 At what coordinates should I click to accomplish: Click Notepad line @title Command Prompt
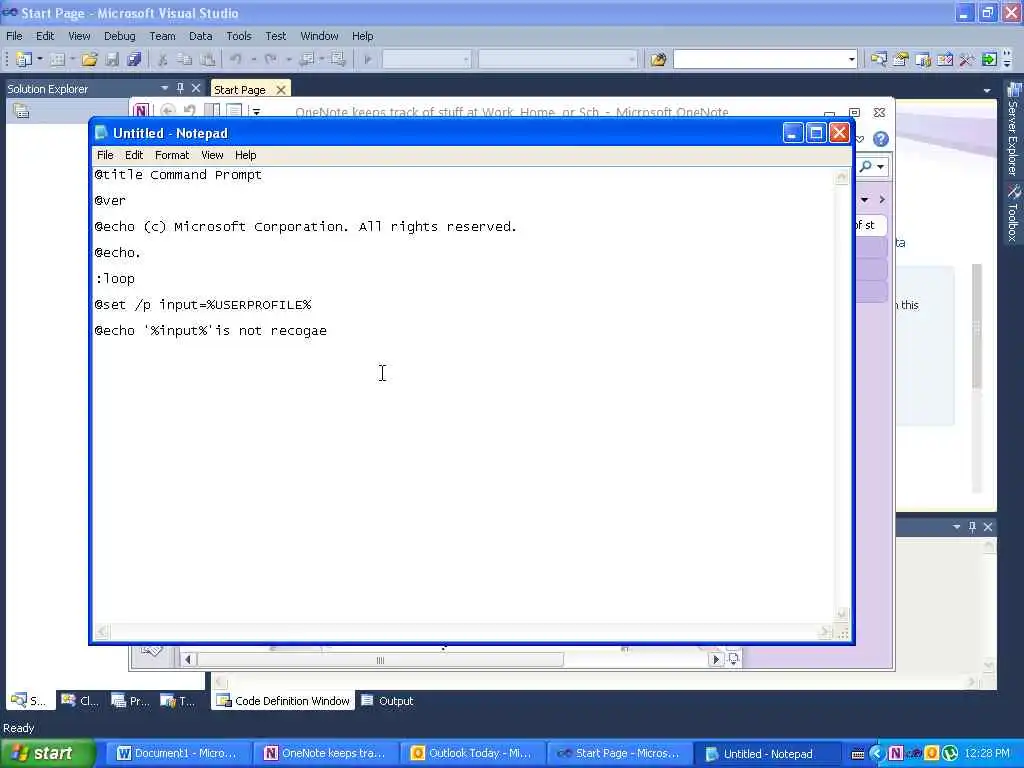[178, 175]
